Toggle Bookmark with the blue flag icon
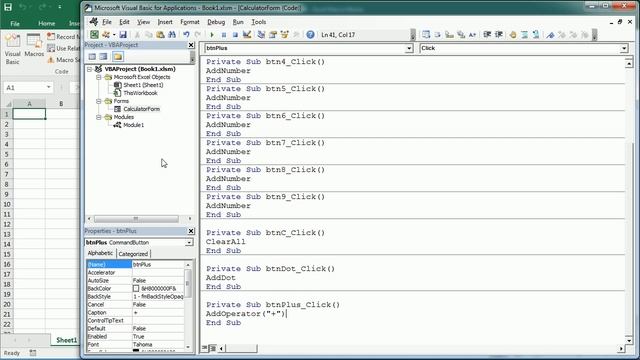 [x=551, y=35]
